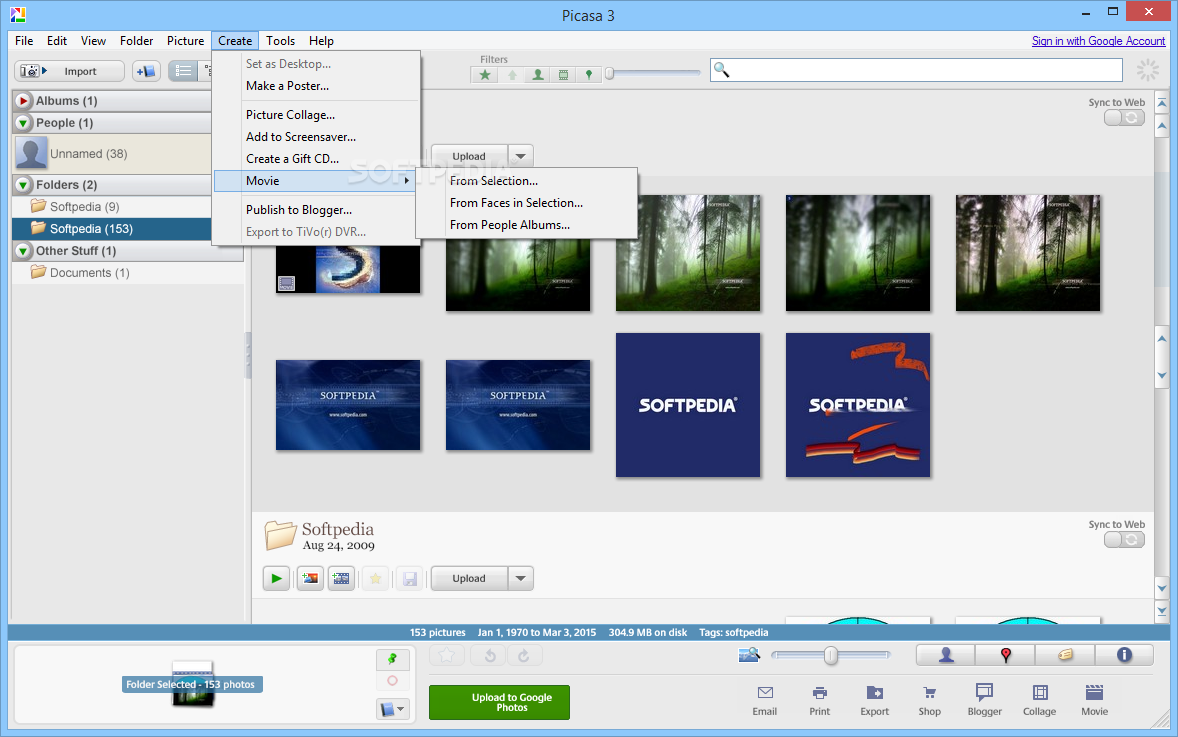Filter by uploaded photos arrow

[x=512, y=74]
